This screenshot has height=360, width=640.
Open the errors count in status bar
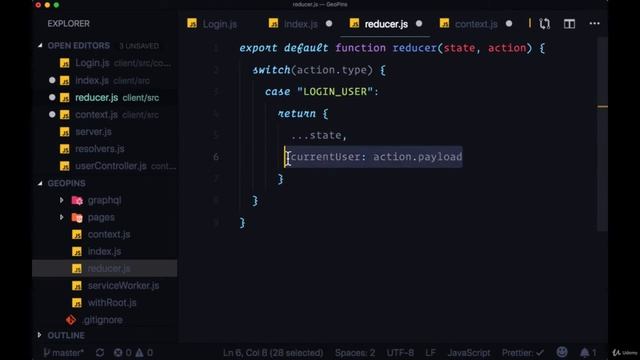tap(123, 353)
